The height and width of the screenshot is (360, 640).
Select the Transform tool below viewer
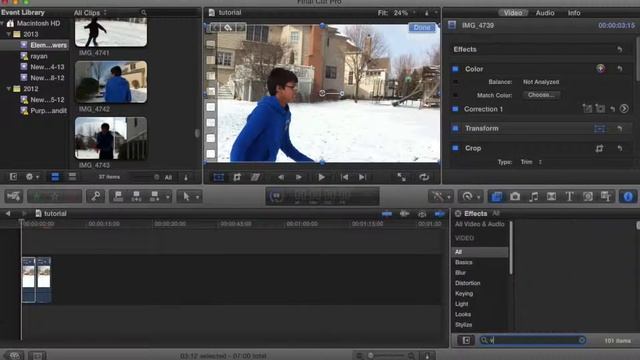[219, 177]
